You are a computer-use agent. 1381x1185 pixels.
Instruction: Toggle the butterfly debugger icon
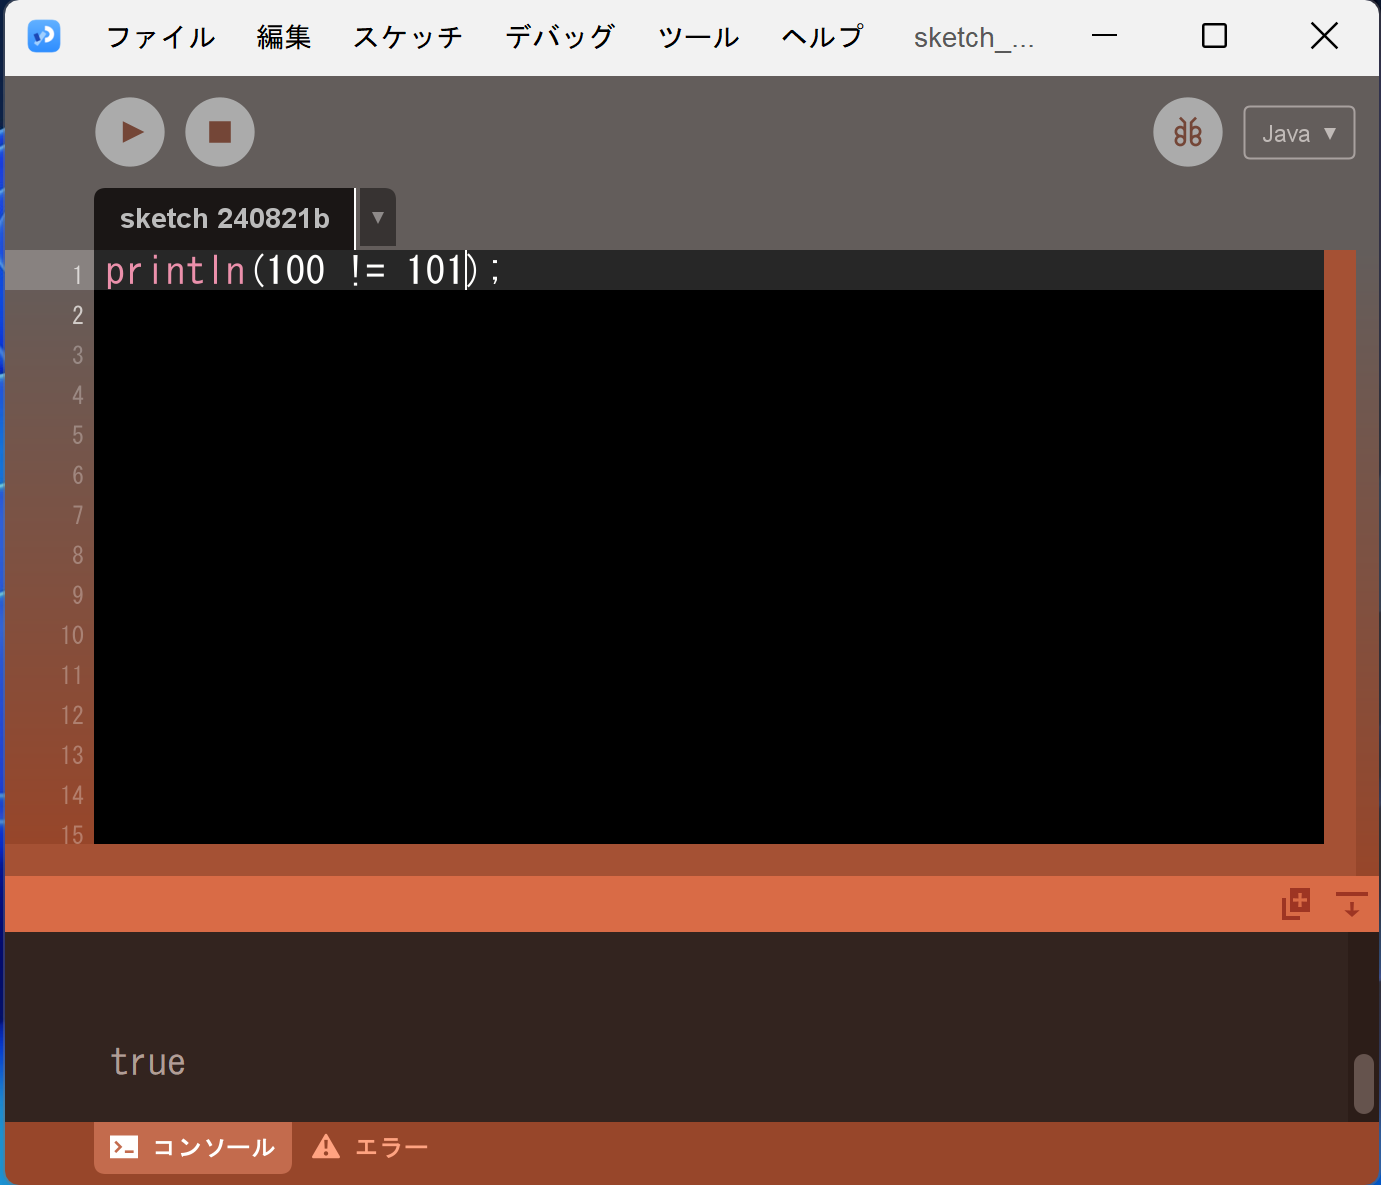[1188, 132]
